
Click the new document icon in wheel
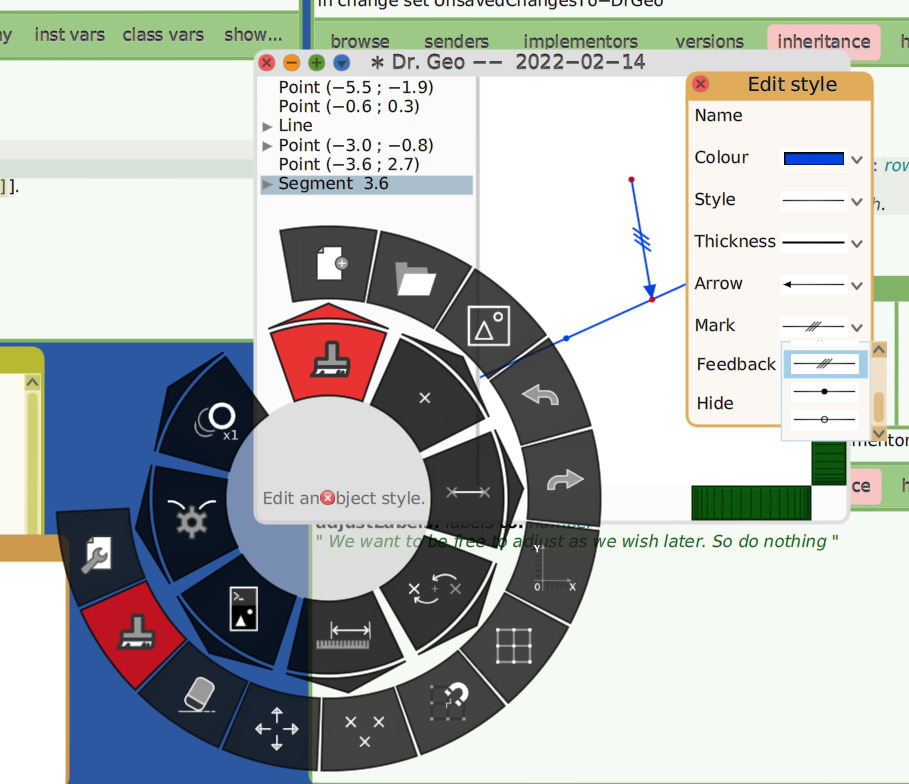pos(332,263)
